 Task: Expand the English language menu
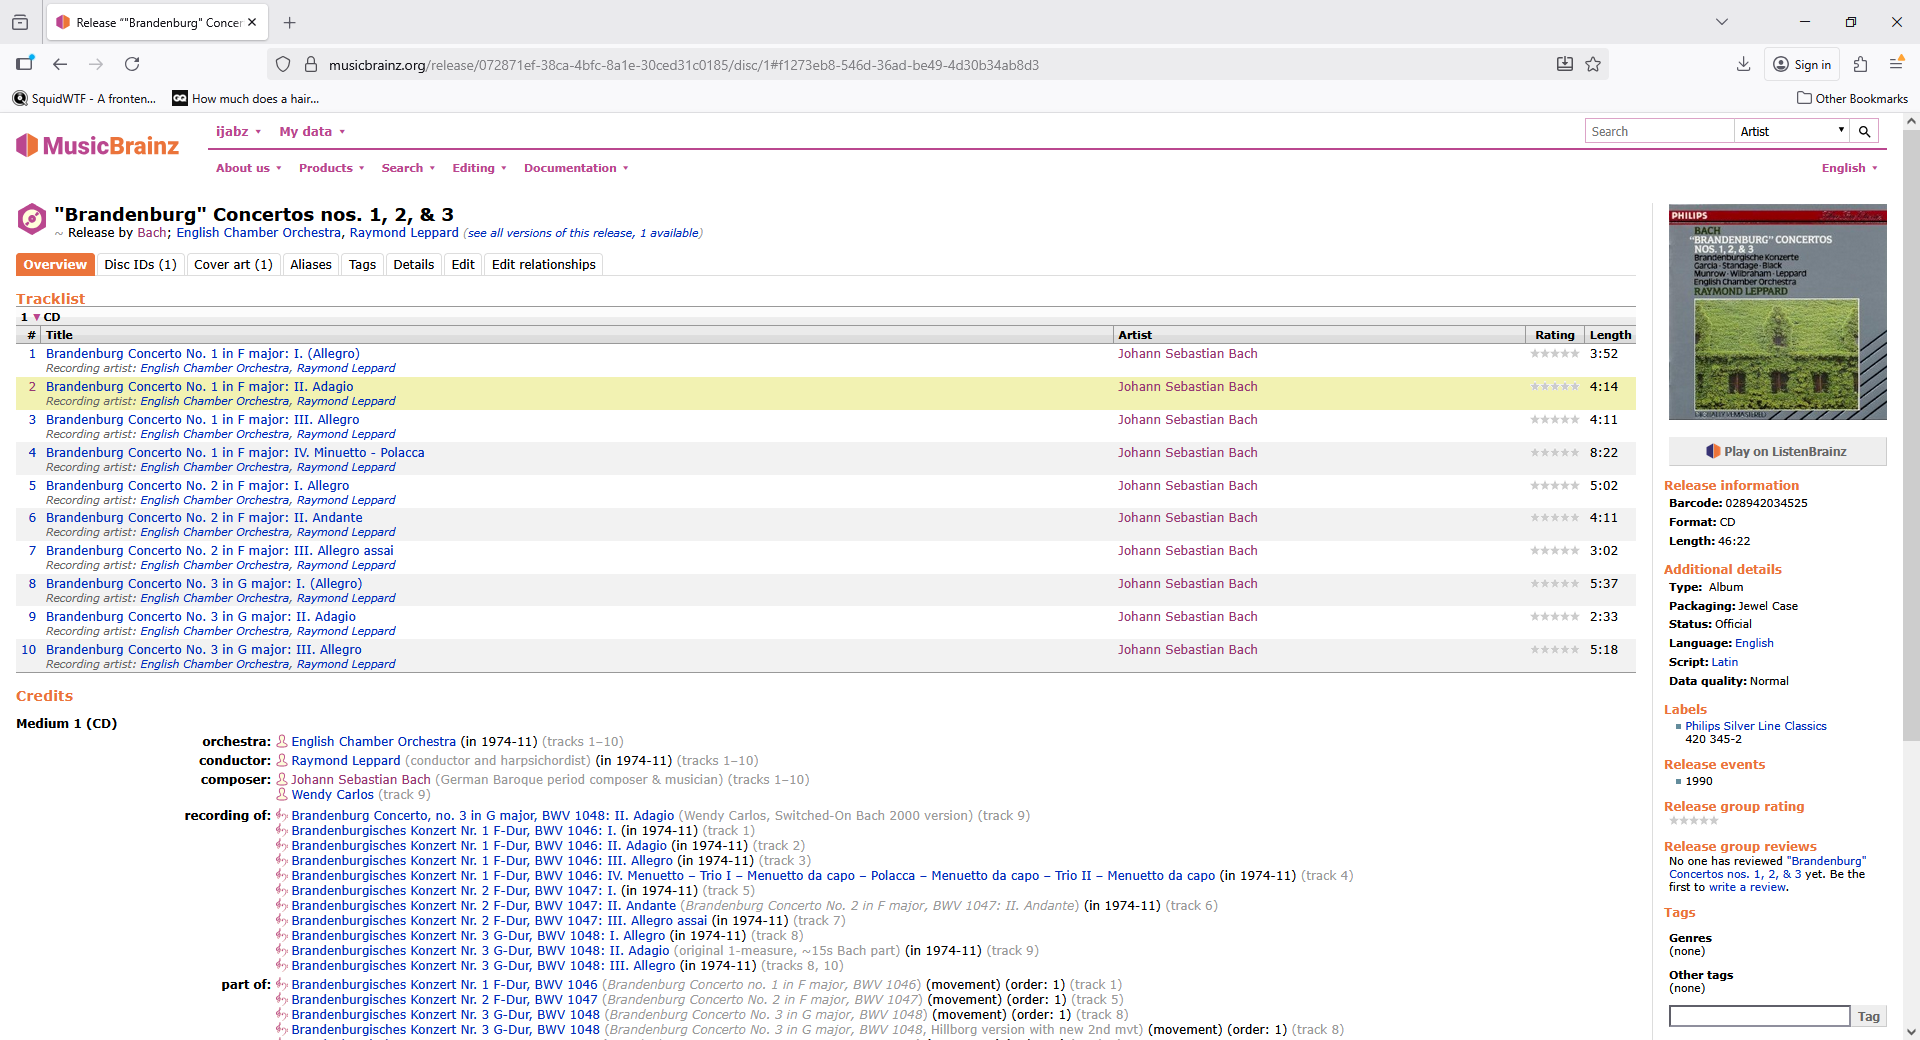click(x=1849, y=168)
